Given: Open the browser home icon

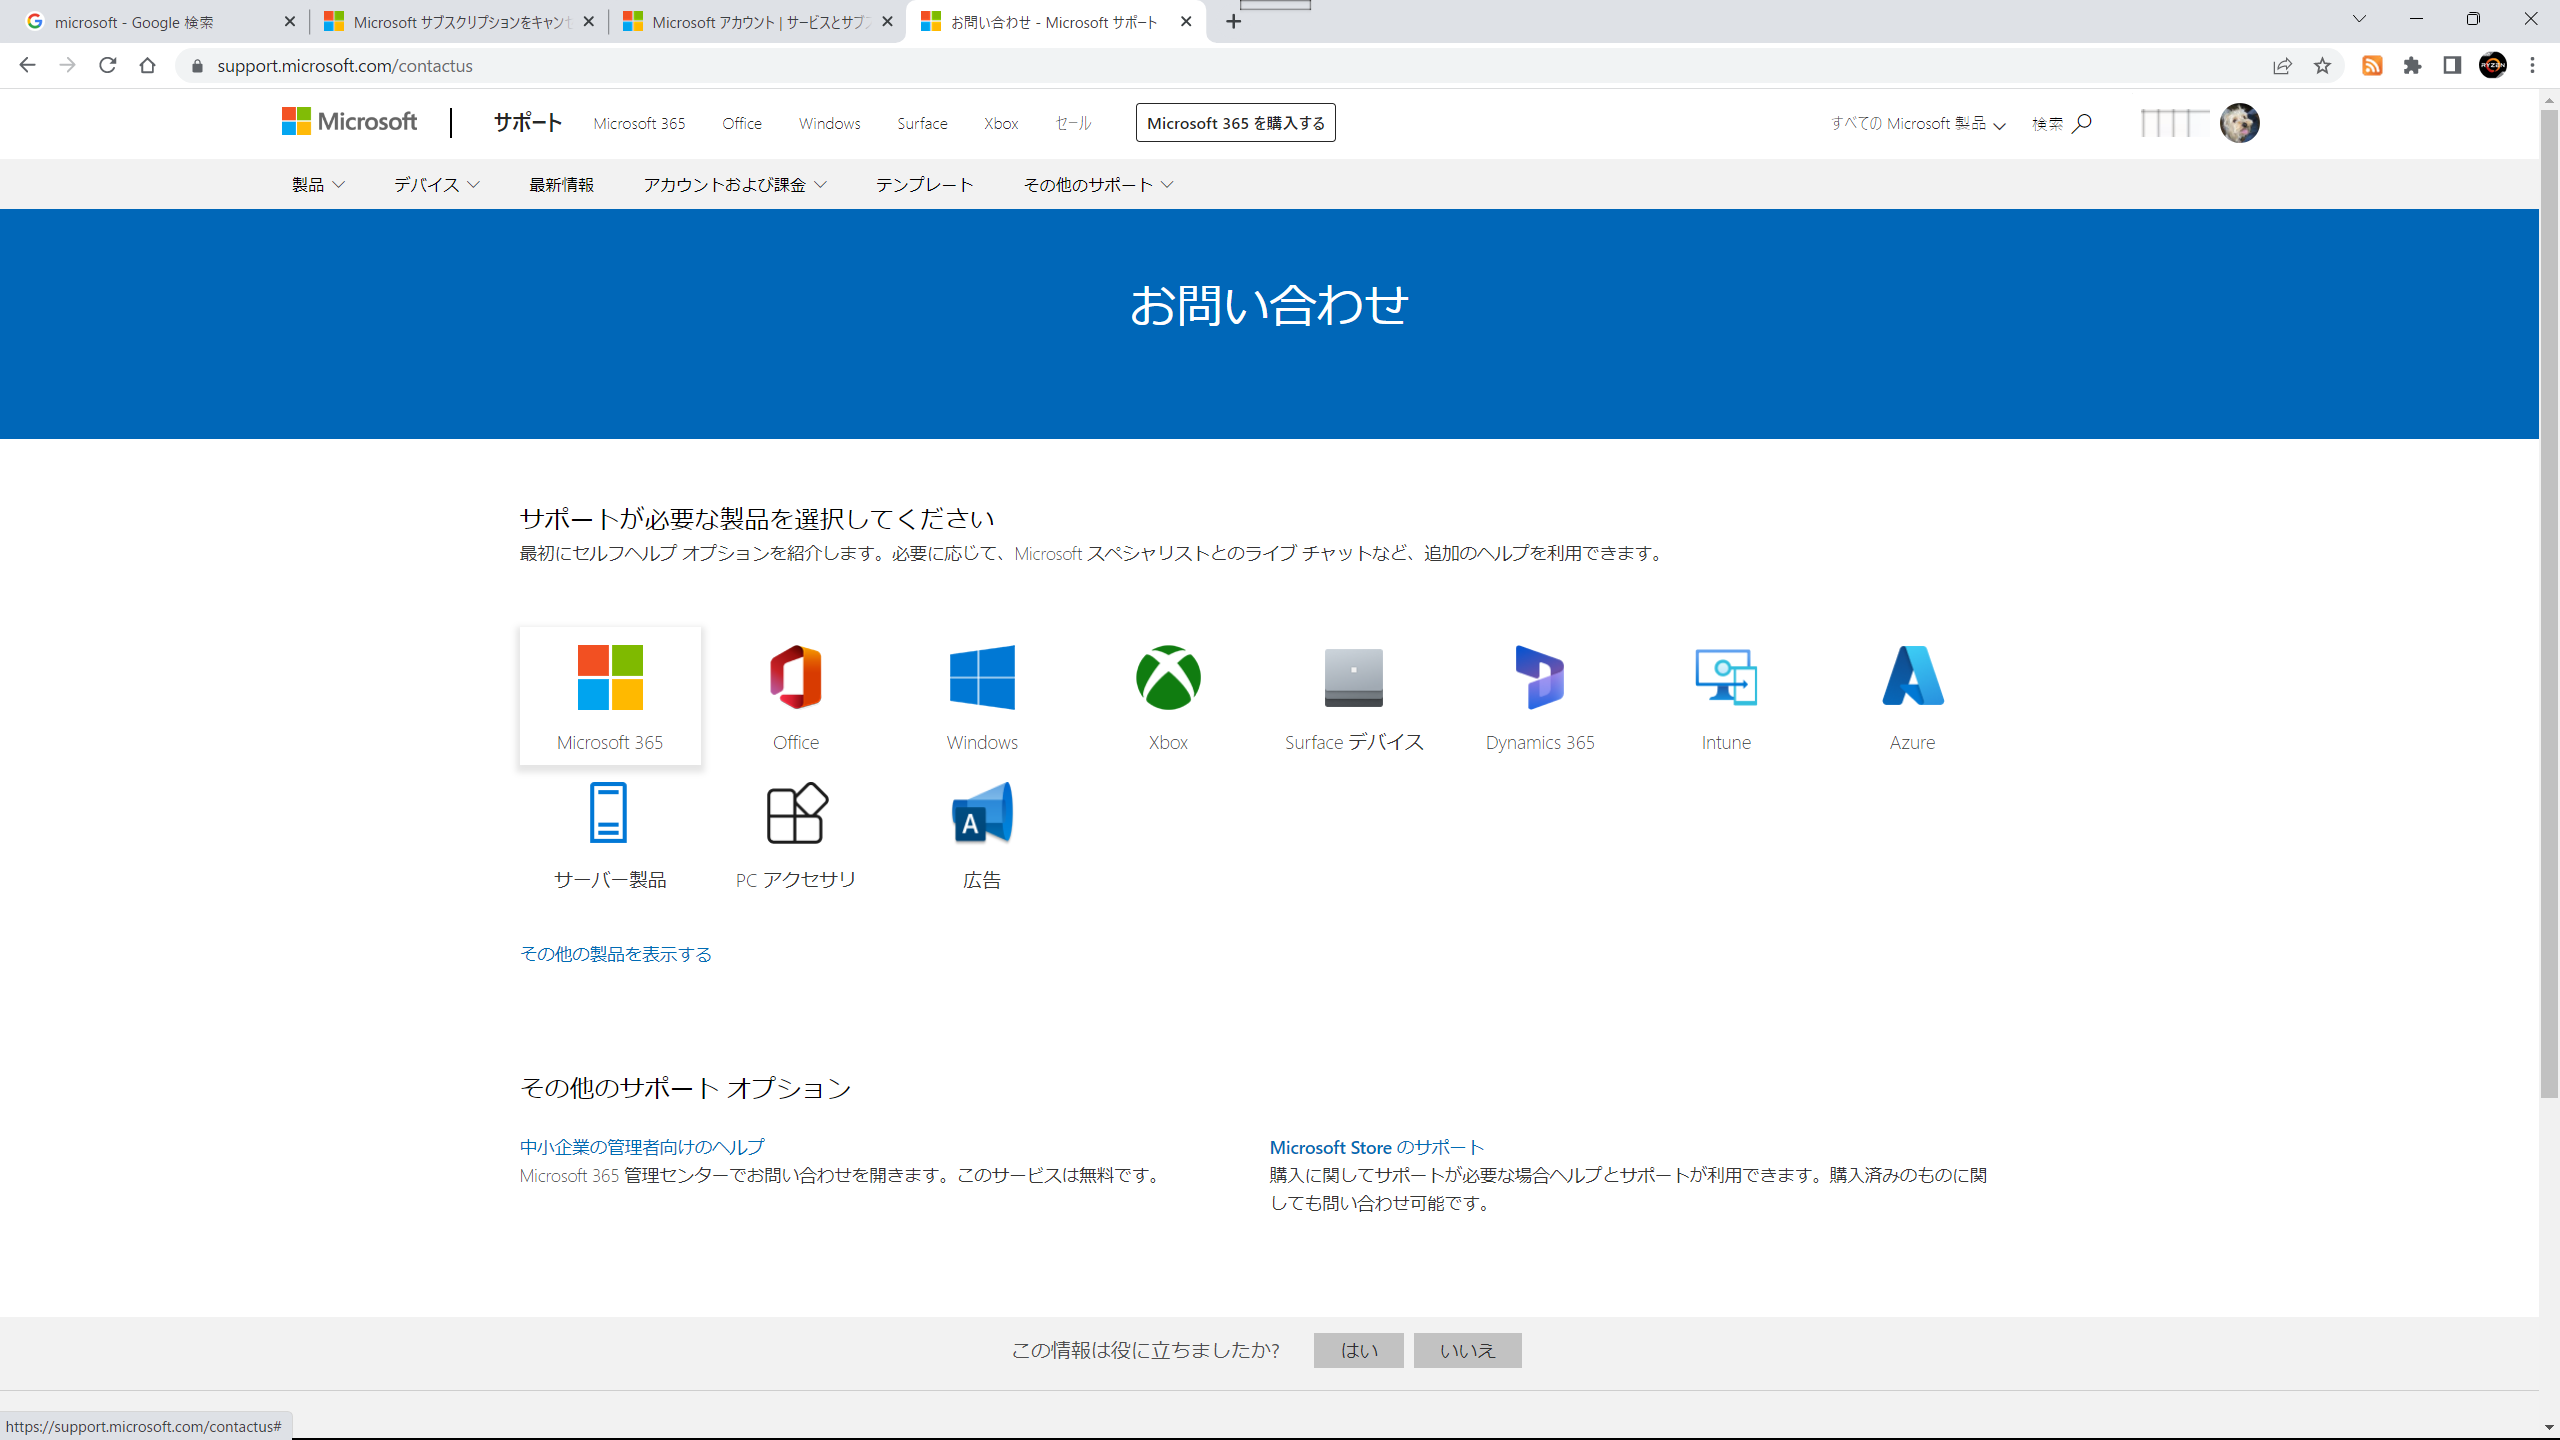Looking at the screenshot, I should (147, 65).
